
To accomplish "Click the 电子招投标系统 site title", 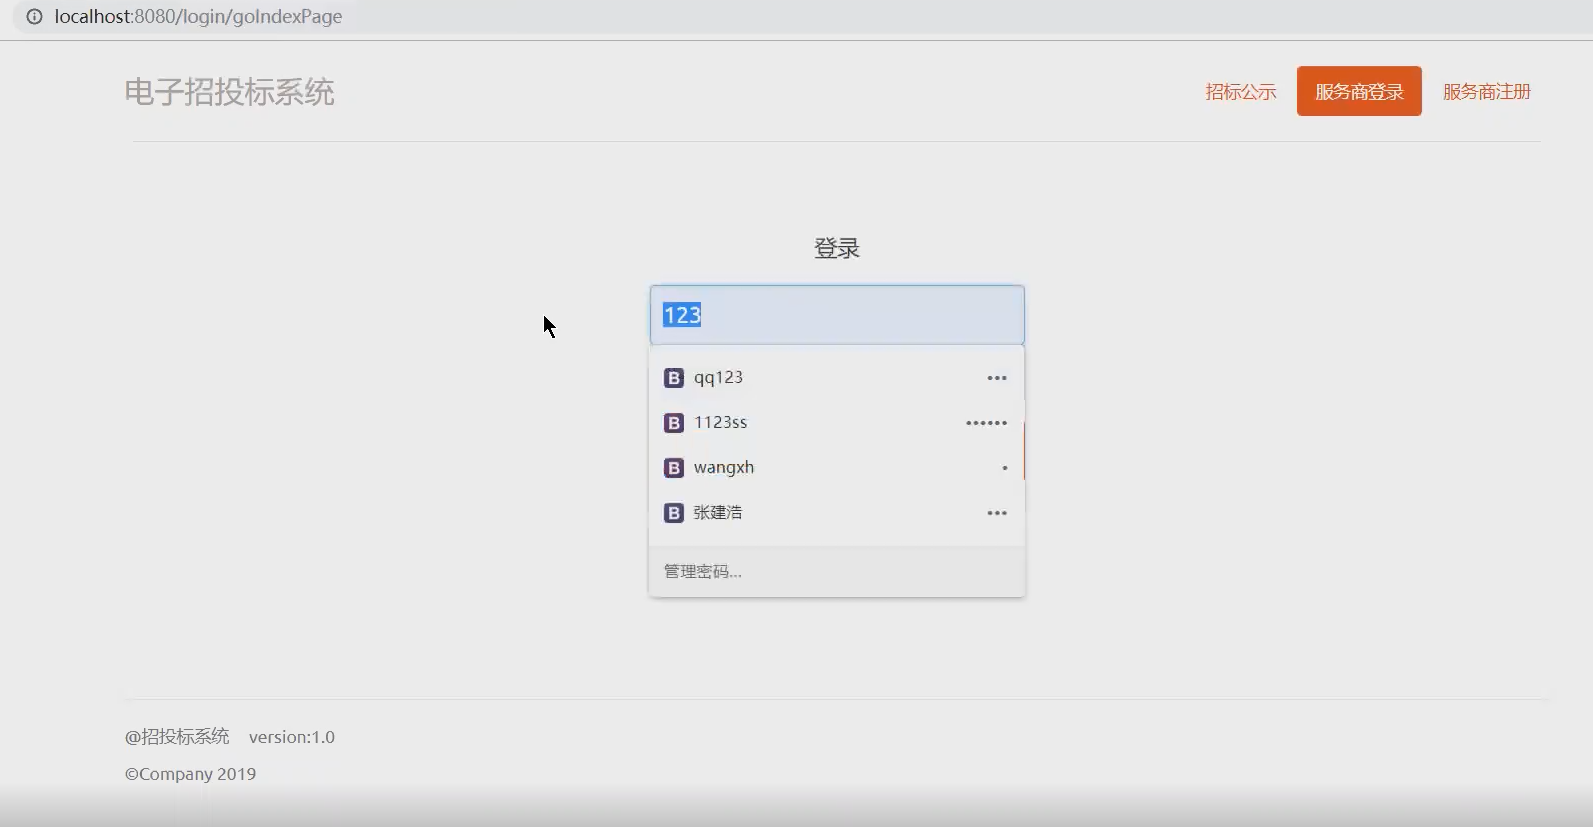I will click(229, 92).
